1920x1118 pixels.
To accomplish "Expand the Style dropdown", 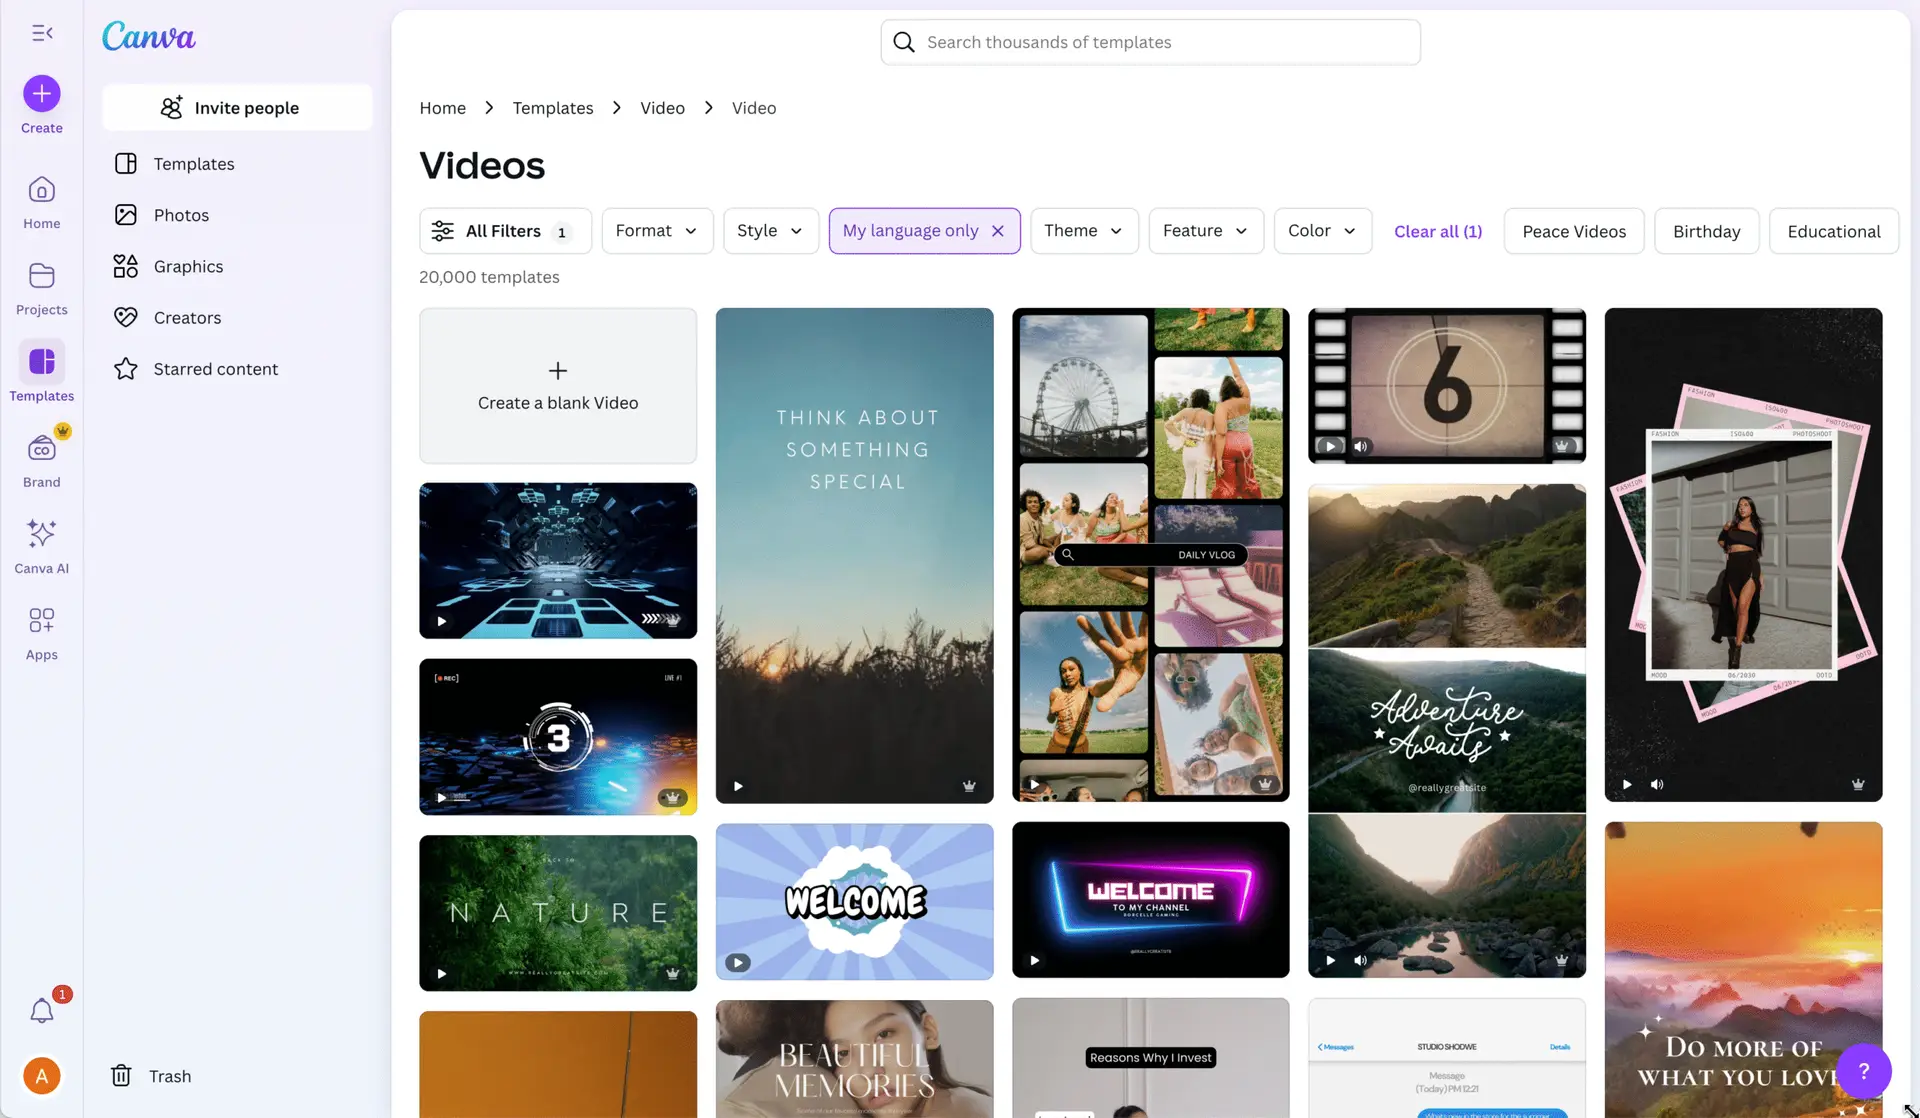I will pos(770,231).
